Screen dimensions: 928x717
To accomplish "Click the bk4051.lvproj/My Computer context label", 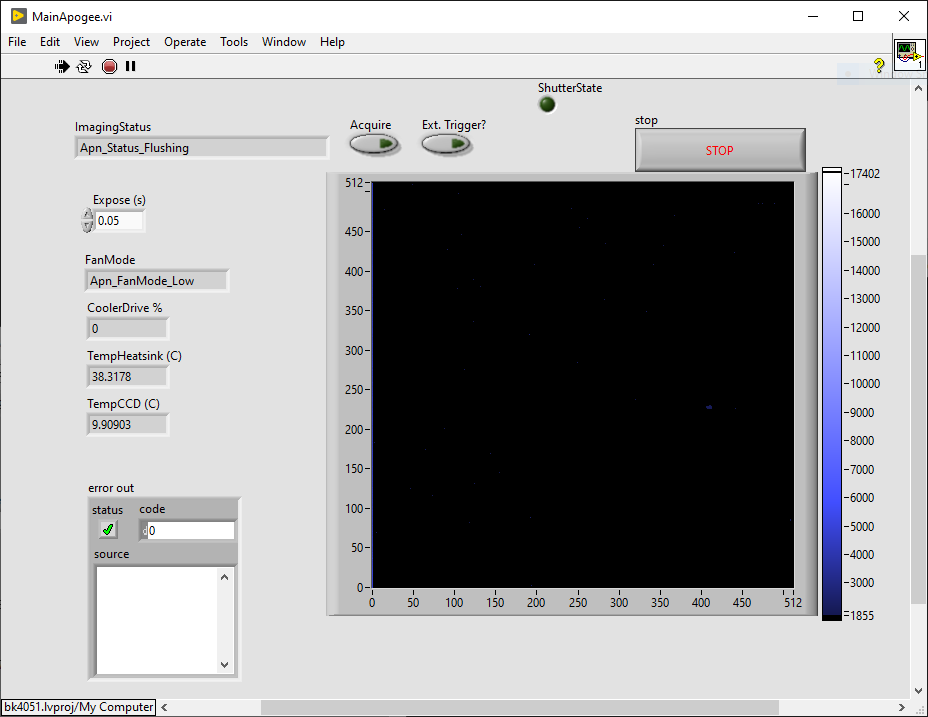I will [x=78, y=707].
